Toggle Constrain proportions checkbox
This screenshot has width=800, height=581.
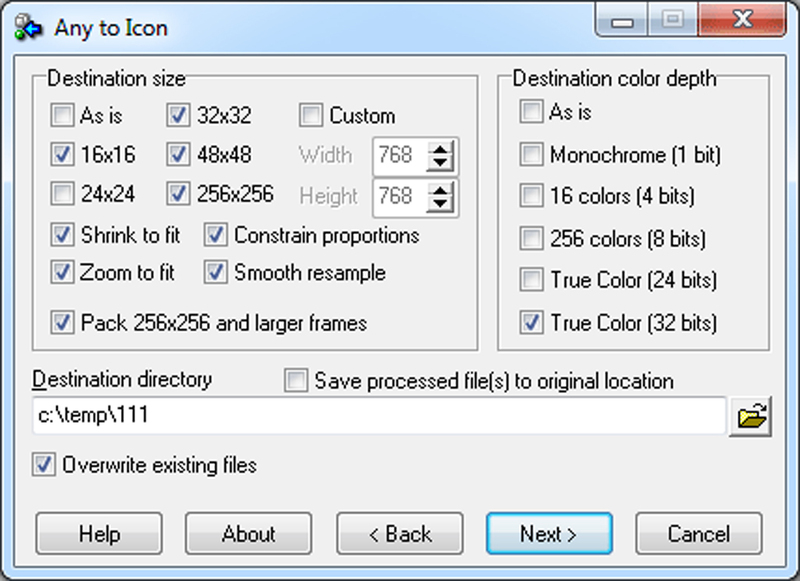(x=215, y=235)
